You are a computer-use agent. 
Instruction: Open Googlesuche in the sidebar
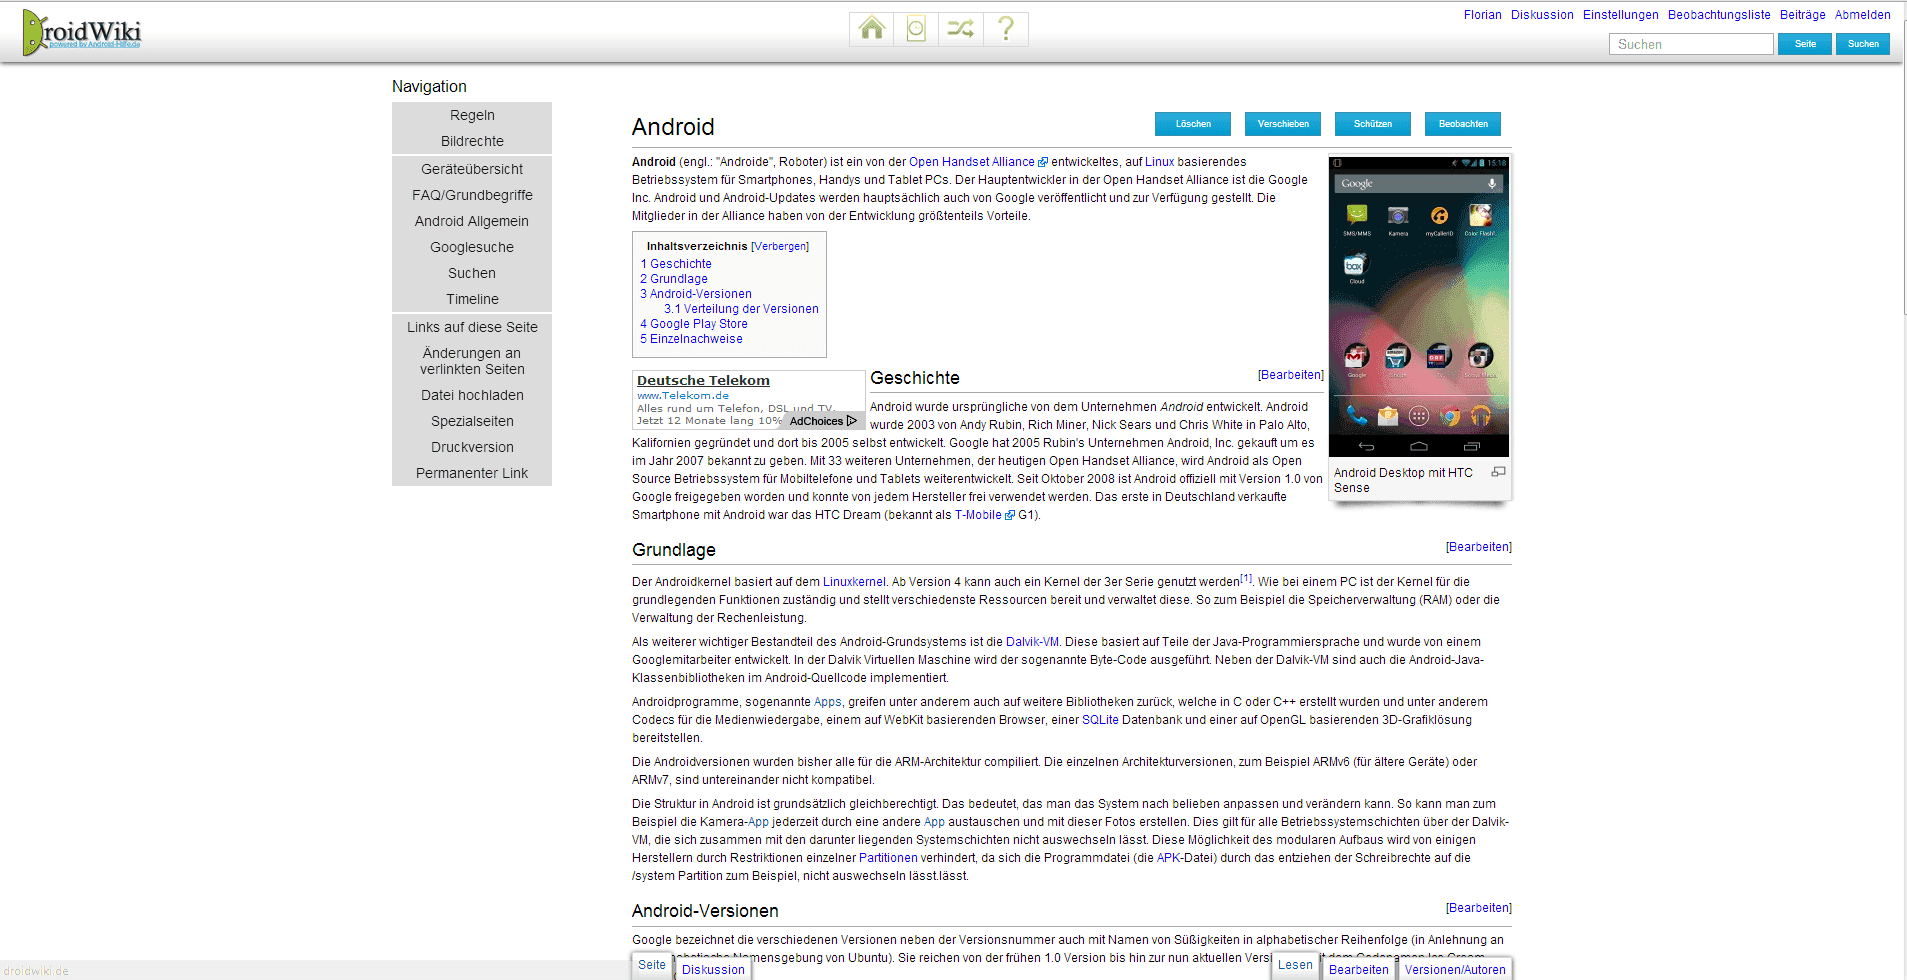472,247
